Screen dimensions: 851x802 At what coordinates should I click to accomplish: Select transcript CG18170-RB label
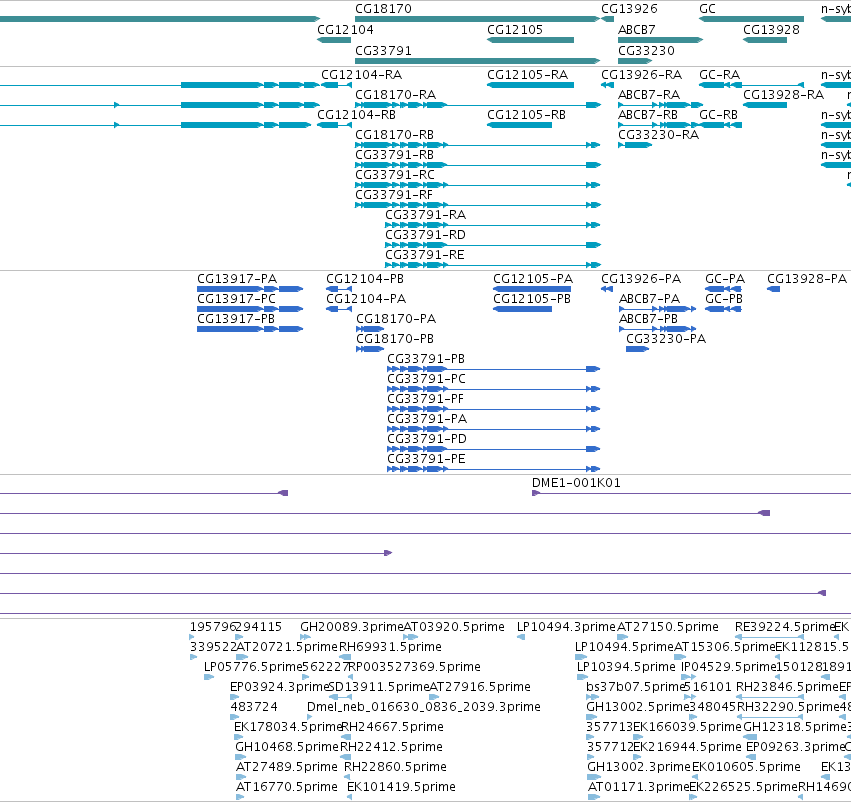tap(395, 135)
